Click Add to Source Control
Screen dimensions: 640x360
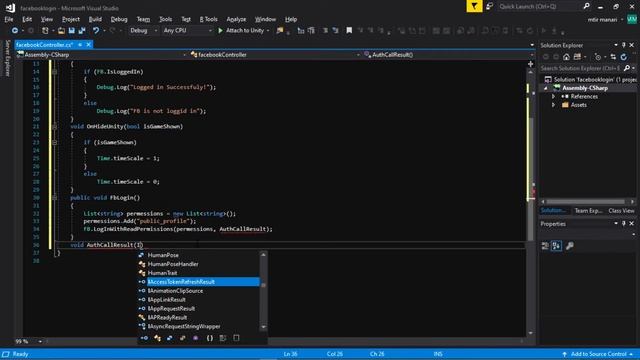click(x=598, y=354)
